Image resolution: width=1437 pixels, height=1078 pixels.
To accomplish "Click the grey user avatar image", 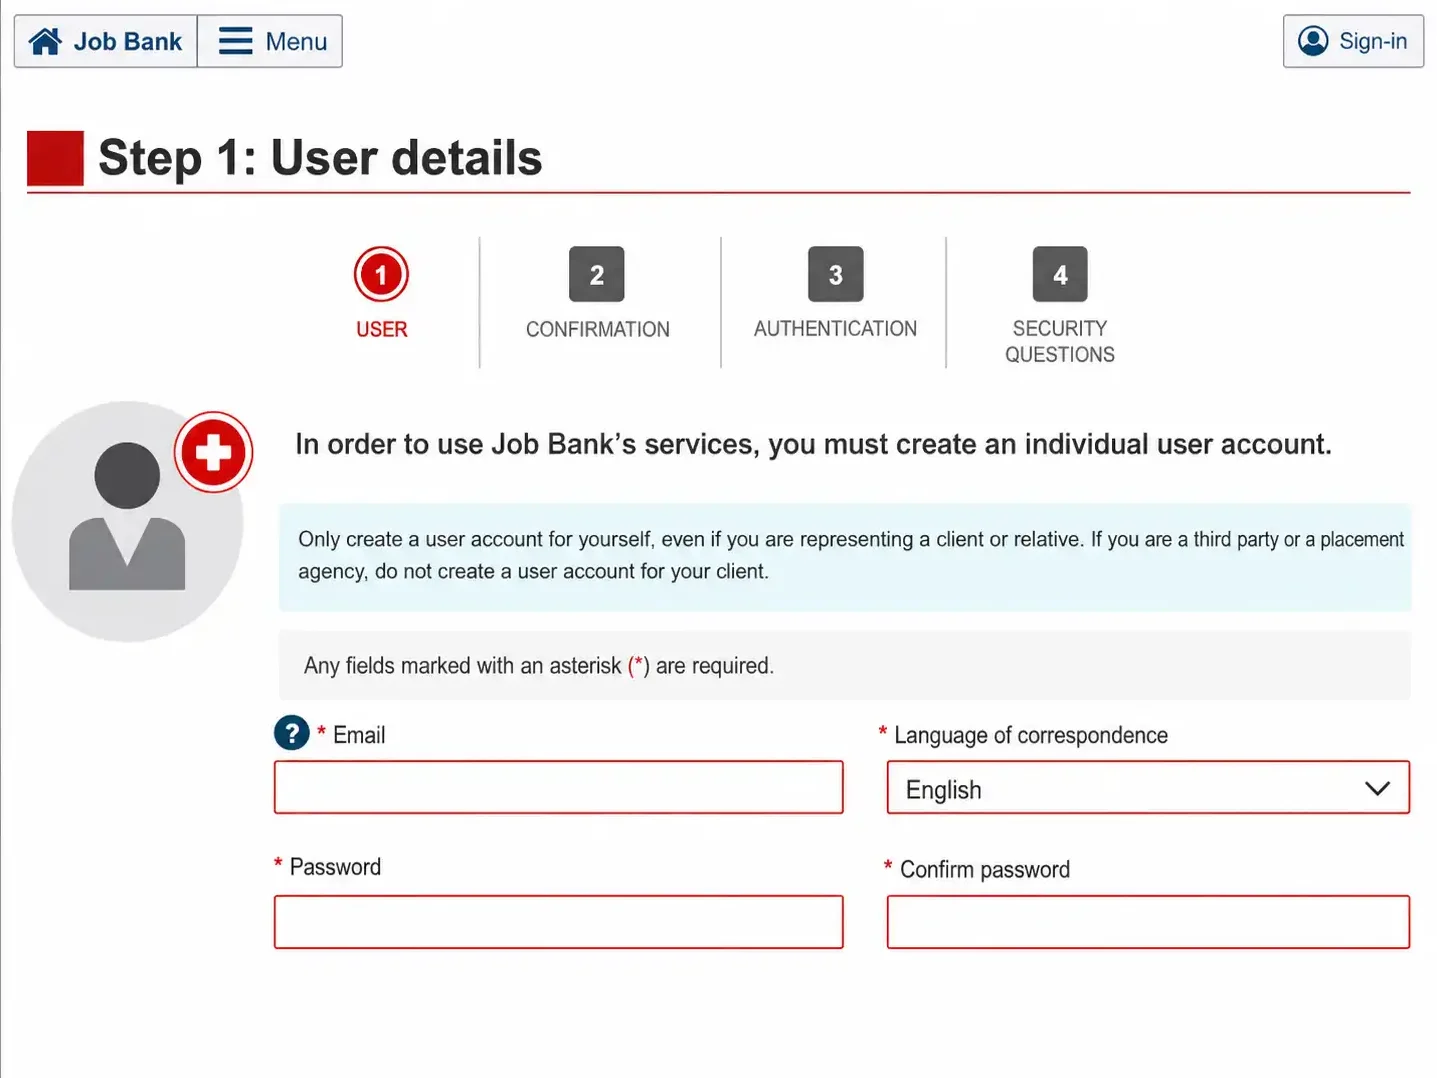I will (127, 521).
